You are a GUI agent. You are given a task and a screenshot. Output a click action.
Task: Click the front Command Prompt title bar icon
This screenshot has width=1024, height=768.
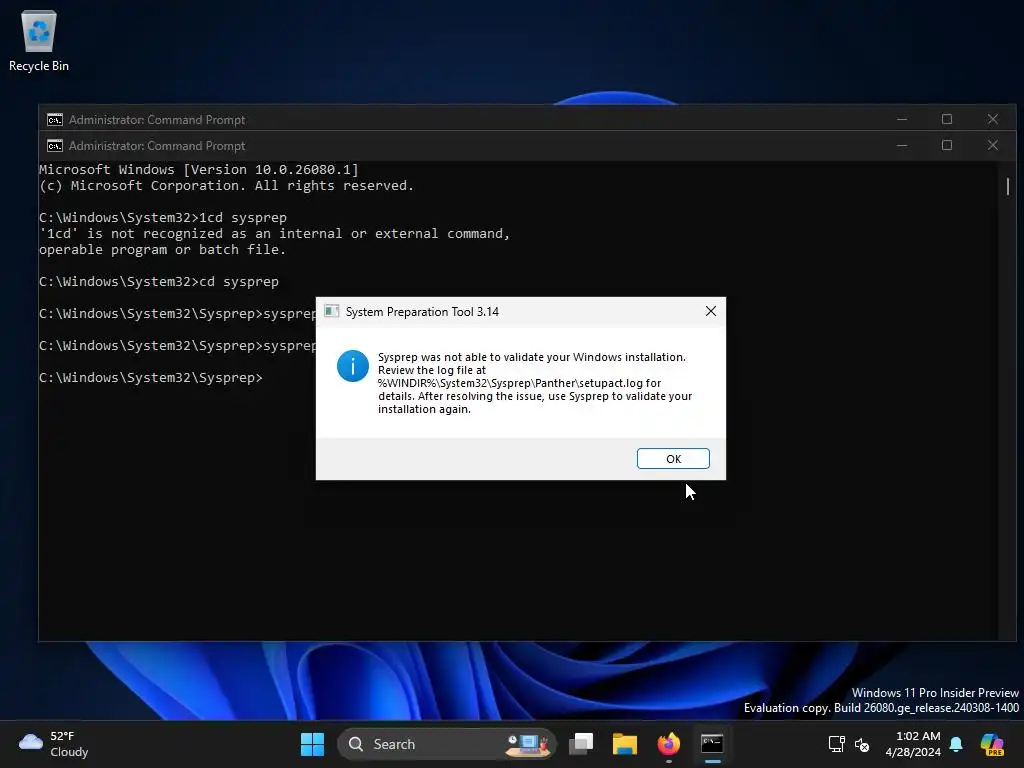click(x=55, y=146)
